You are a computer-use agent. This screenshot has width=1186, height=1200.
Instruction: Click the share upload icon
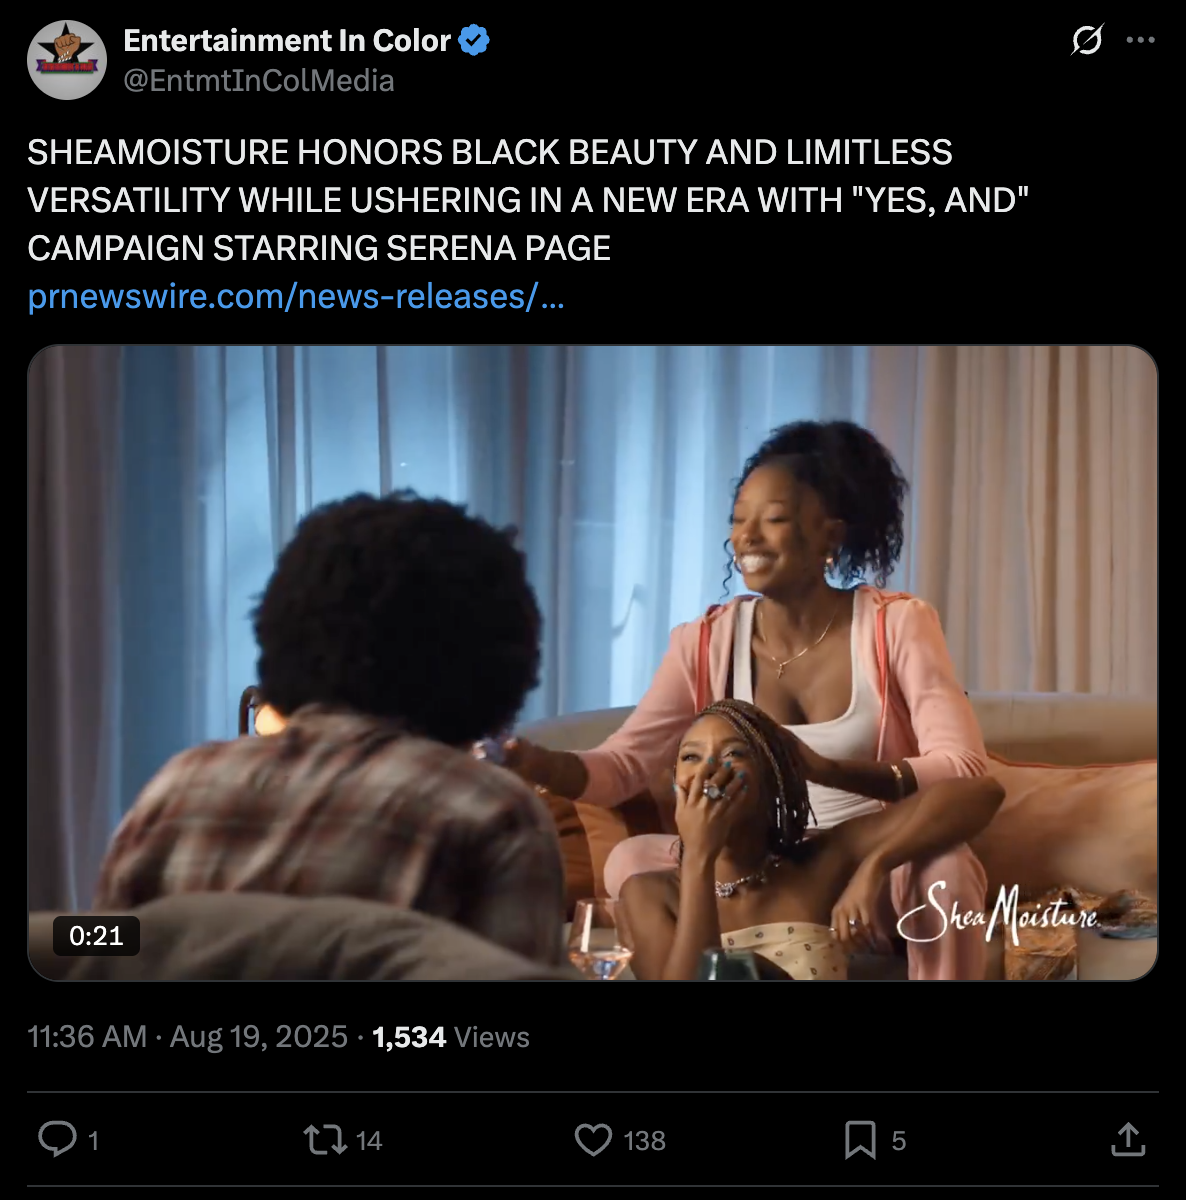pyautogui.click(x=1128, y=1139)
